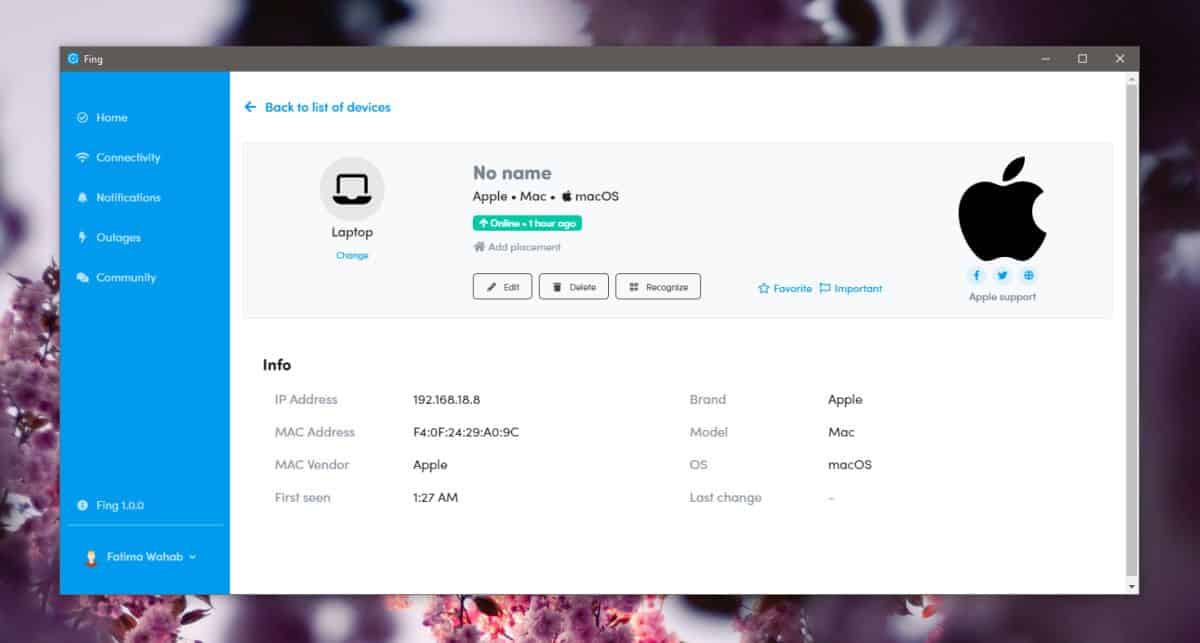This screenshot has width=1200, height=643.
Task: Open Apple's website globe icon
Action: point(1028,275)
